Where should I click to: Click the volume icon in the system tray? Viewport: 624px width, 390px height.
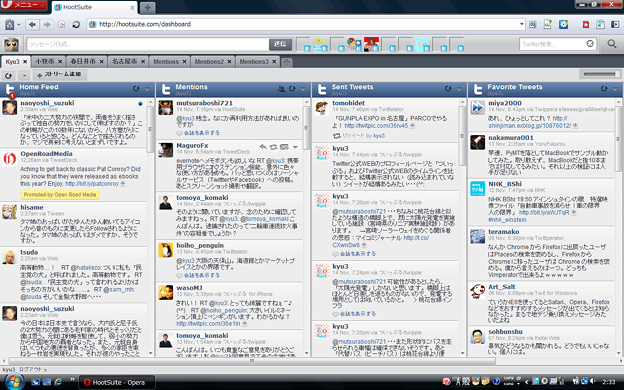[593, 381]
